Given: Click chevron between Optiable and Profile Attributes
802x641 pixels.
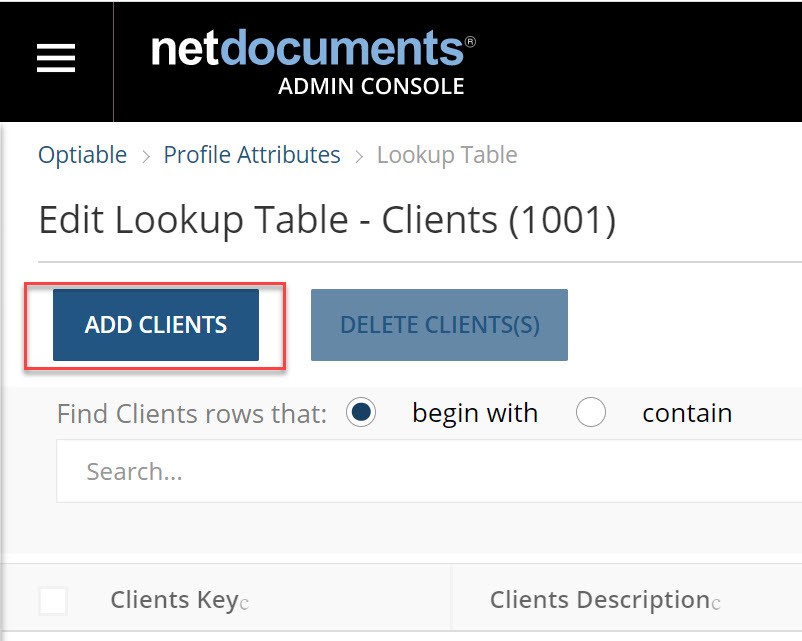Looking at the screenshot, I should click(x=146, y=157).
